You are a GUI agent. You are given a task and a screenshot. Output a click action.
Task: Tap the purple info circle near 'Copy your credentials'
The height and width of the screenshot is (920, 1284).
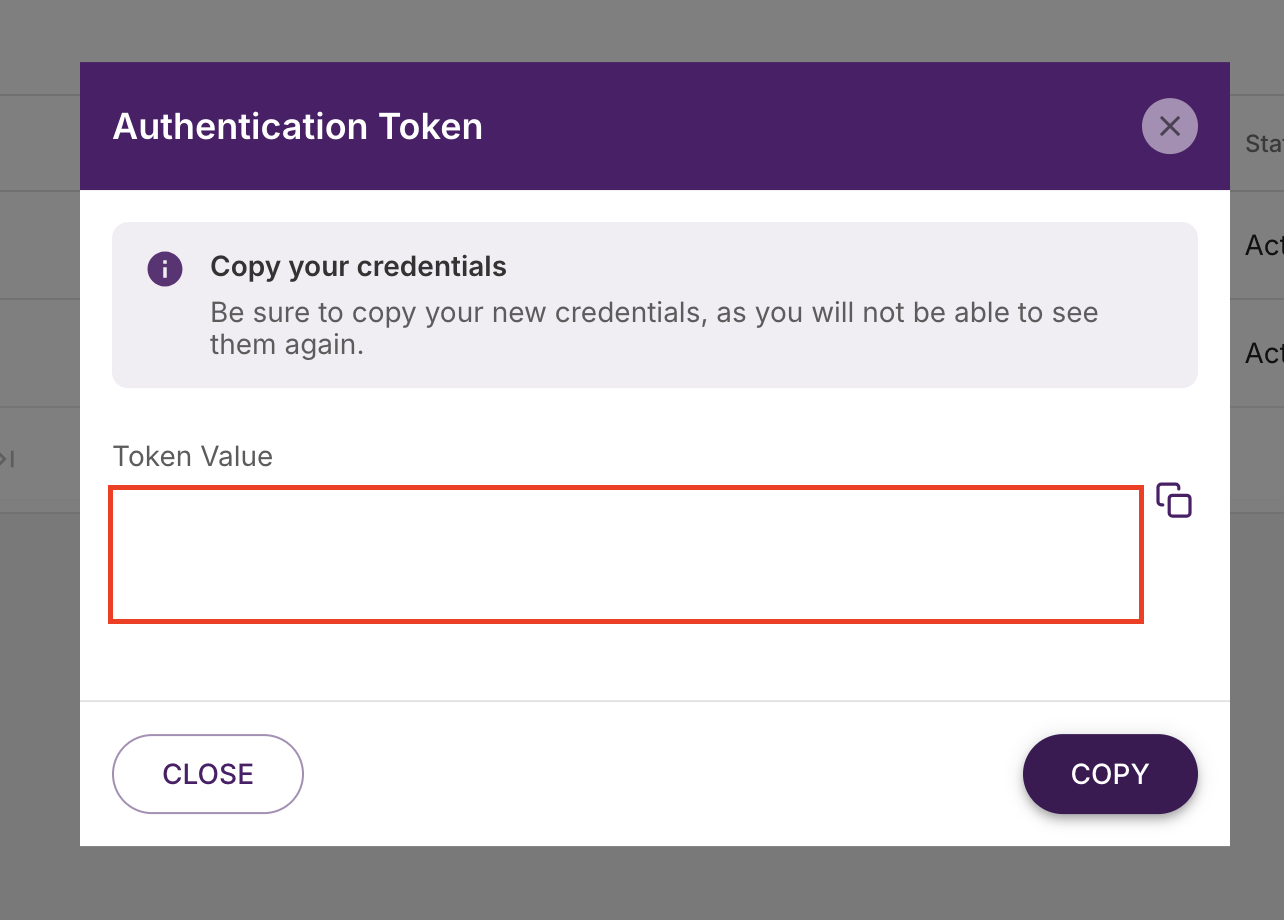165,268
